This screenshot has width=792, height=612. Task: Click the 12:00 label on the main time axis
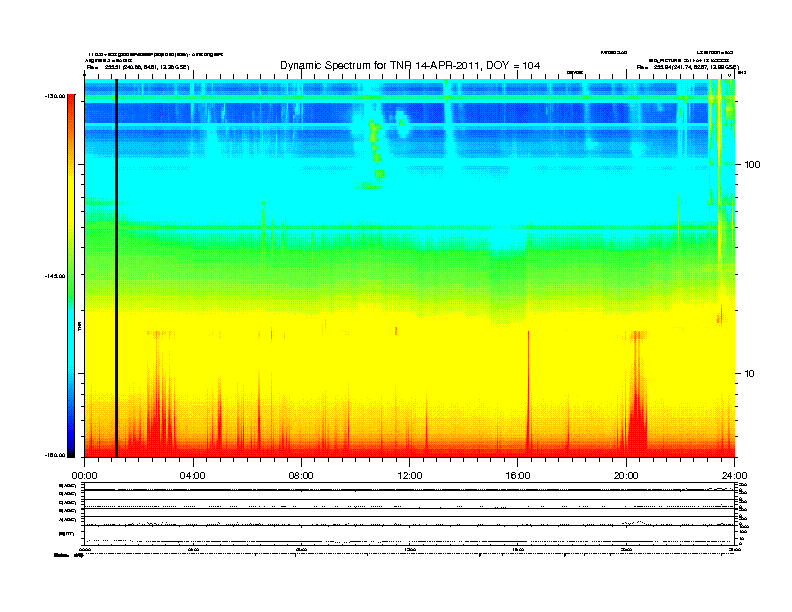[410, 476]
